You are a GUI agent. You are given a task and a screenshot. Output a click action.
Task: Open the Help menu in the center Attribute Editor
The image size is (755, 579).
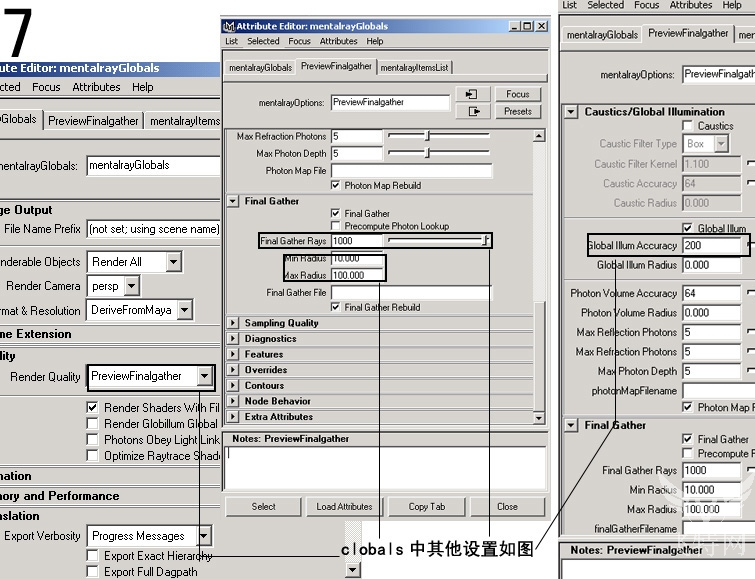pyautogui.click(x=375, y=41)
